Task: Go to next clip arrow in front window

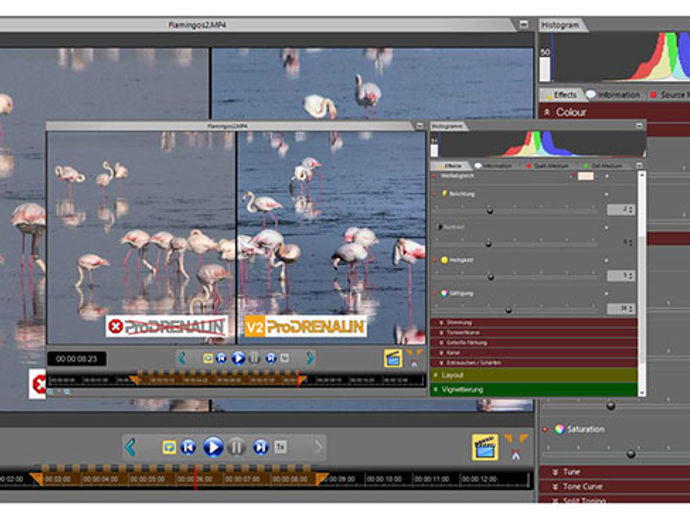Action: [x=310, y=358]
